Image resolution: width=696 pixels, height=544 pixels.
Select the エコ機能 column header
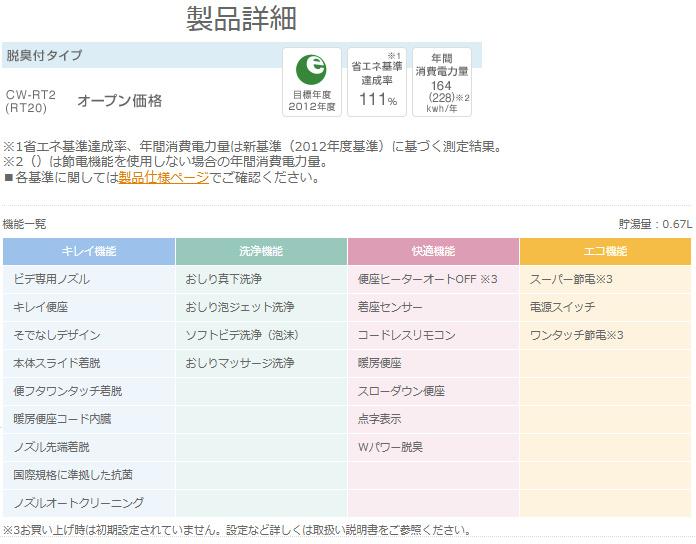pos(605,251)
